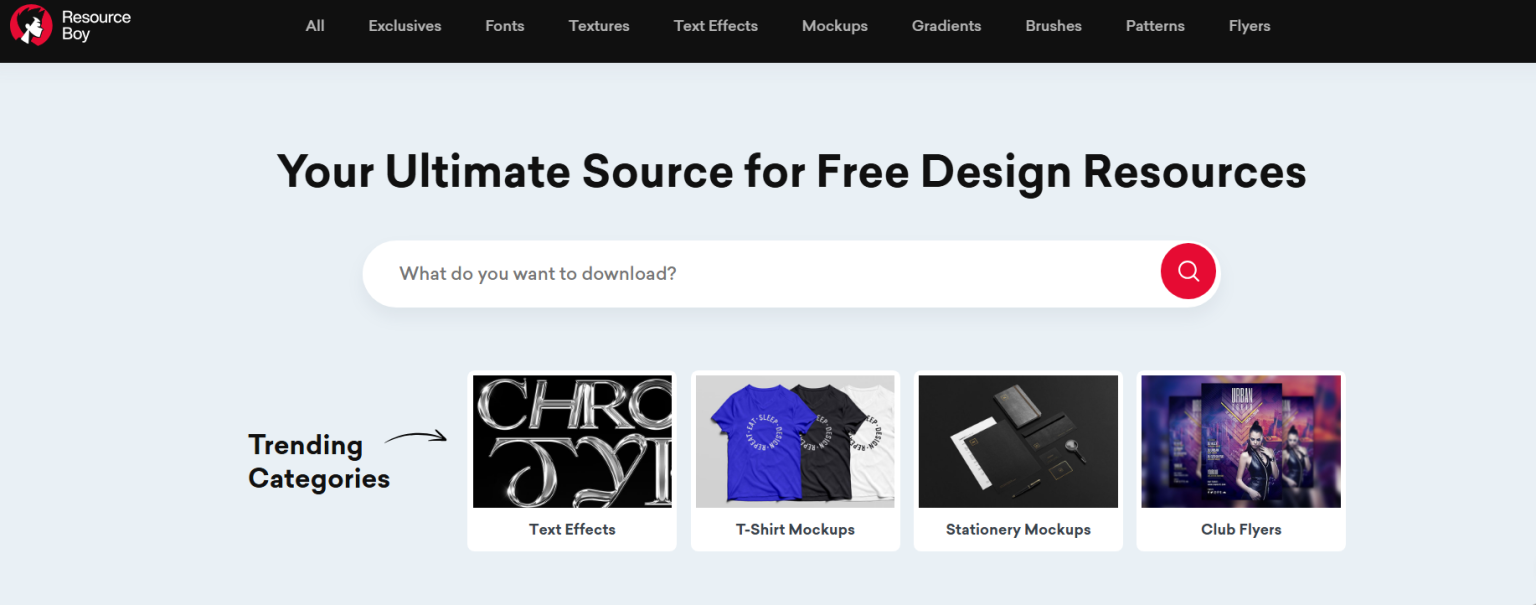Open the chrome Text Effects thumbnail

572,441
